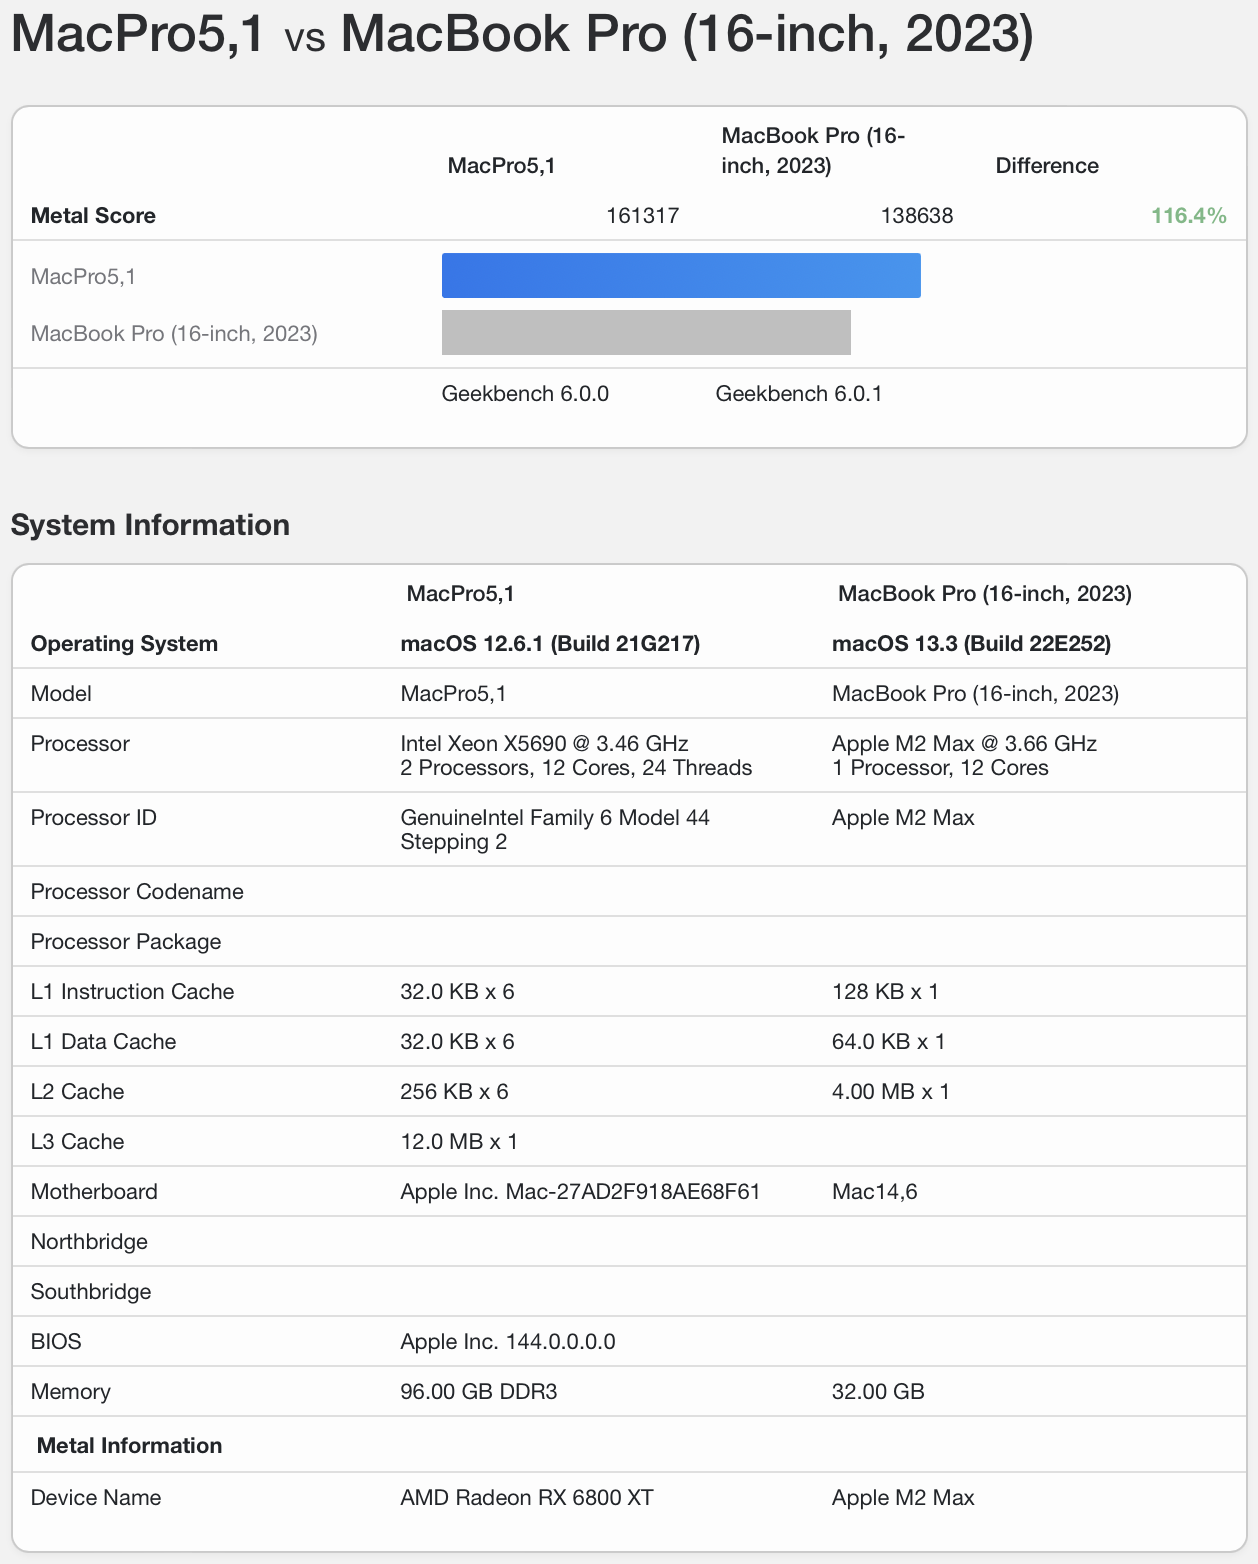This screenshot has width=1258, height=1564.
Task: Click the Processor Codename row label
Action: click(137, 892)
